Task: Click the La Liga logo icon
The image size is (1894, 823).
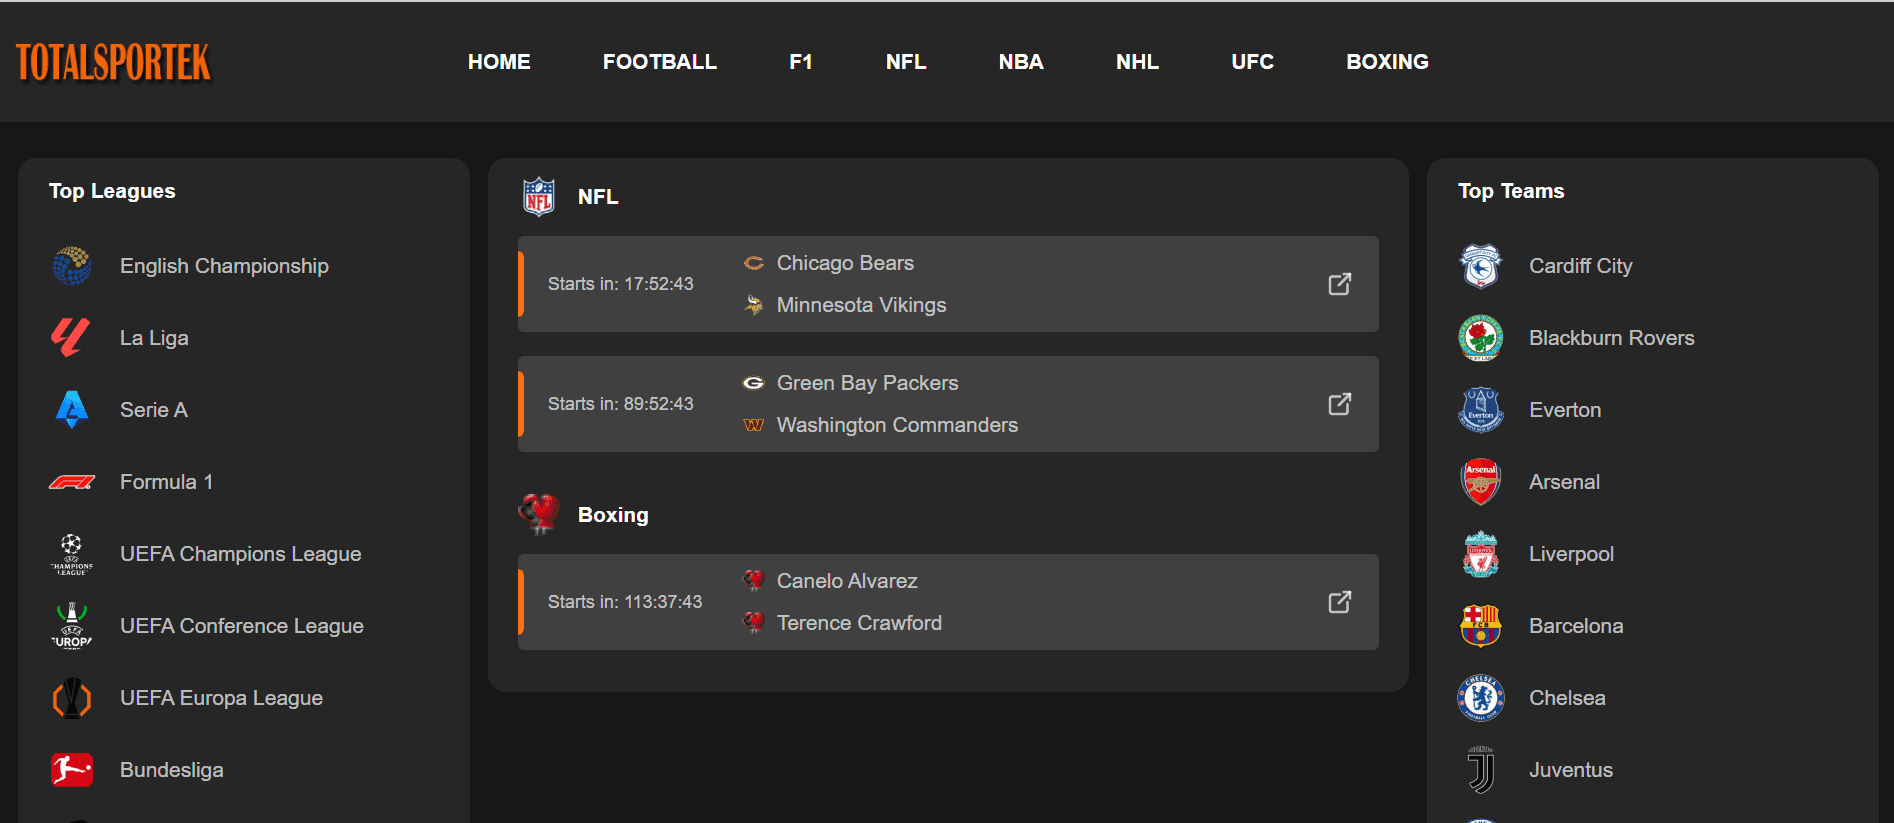Action: [72, 338]
